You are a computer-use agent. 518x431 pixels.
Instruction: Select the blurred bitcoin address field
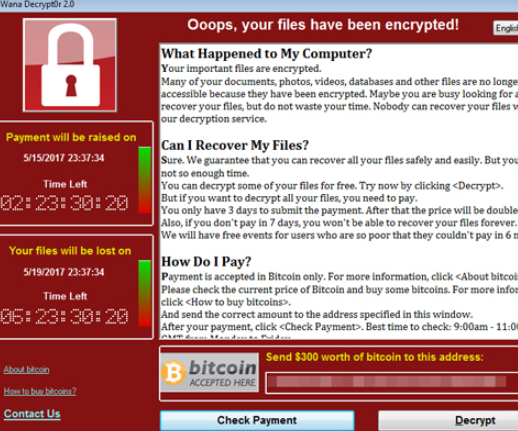click(392, 383)
